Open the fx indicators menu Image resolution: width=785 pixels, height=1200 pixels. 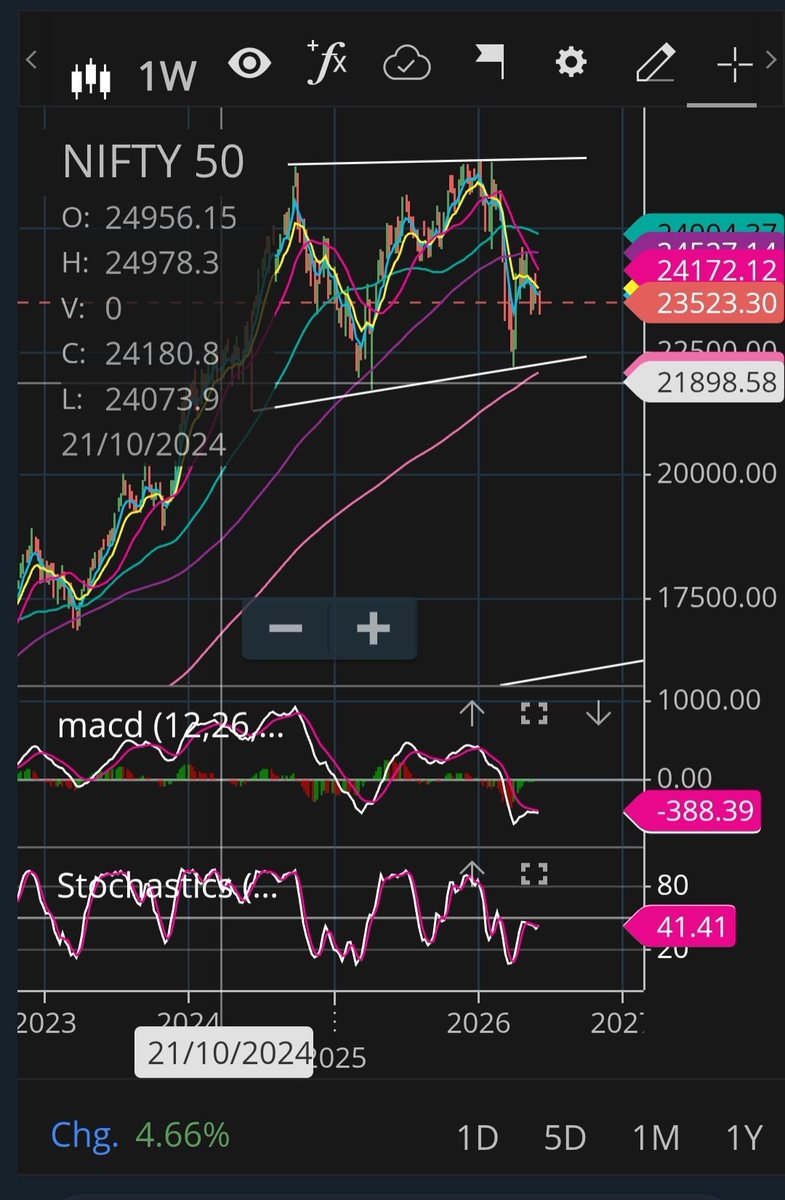pos(327,63)
